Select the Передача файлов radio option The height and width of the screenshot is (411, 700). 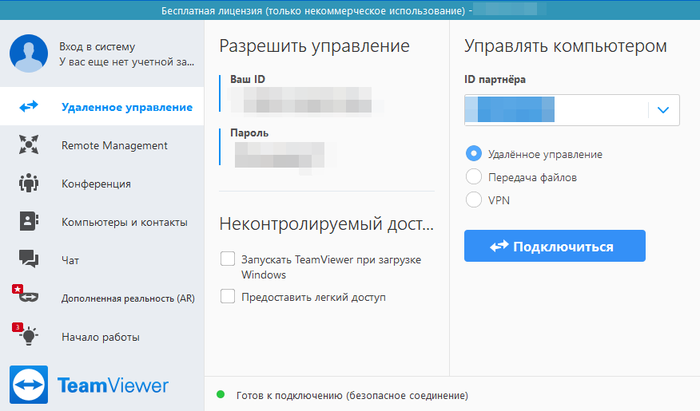pos(474,177)
